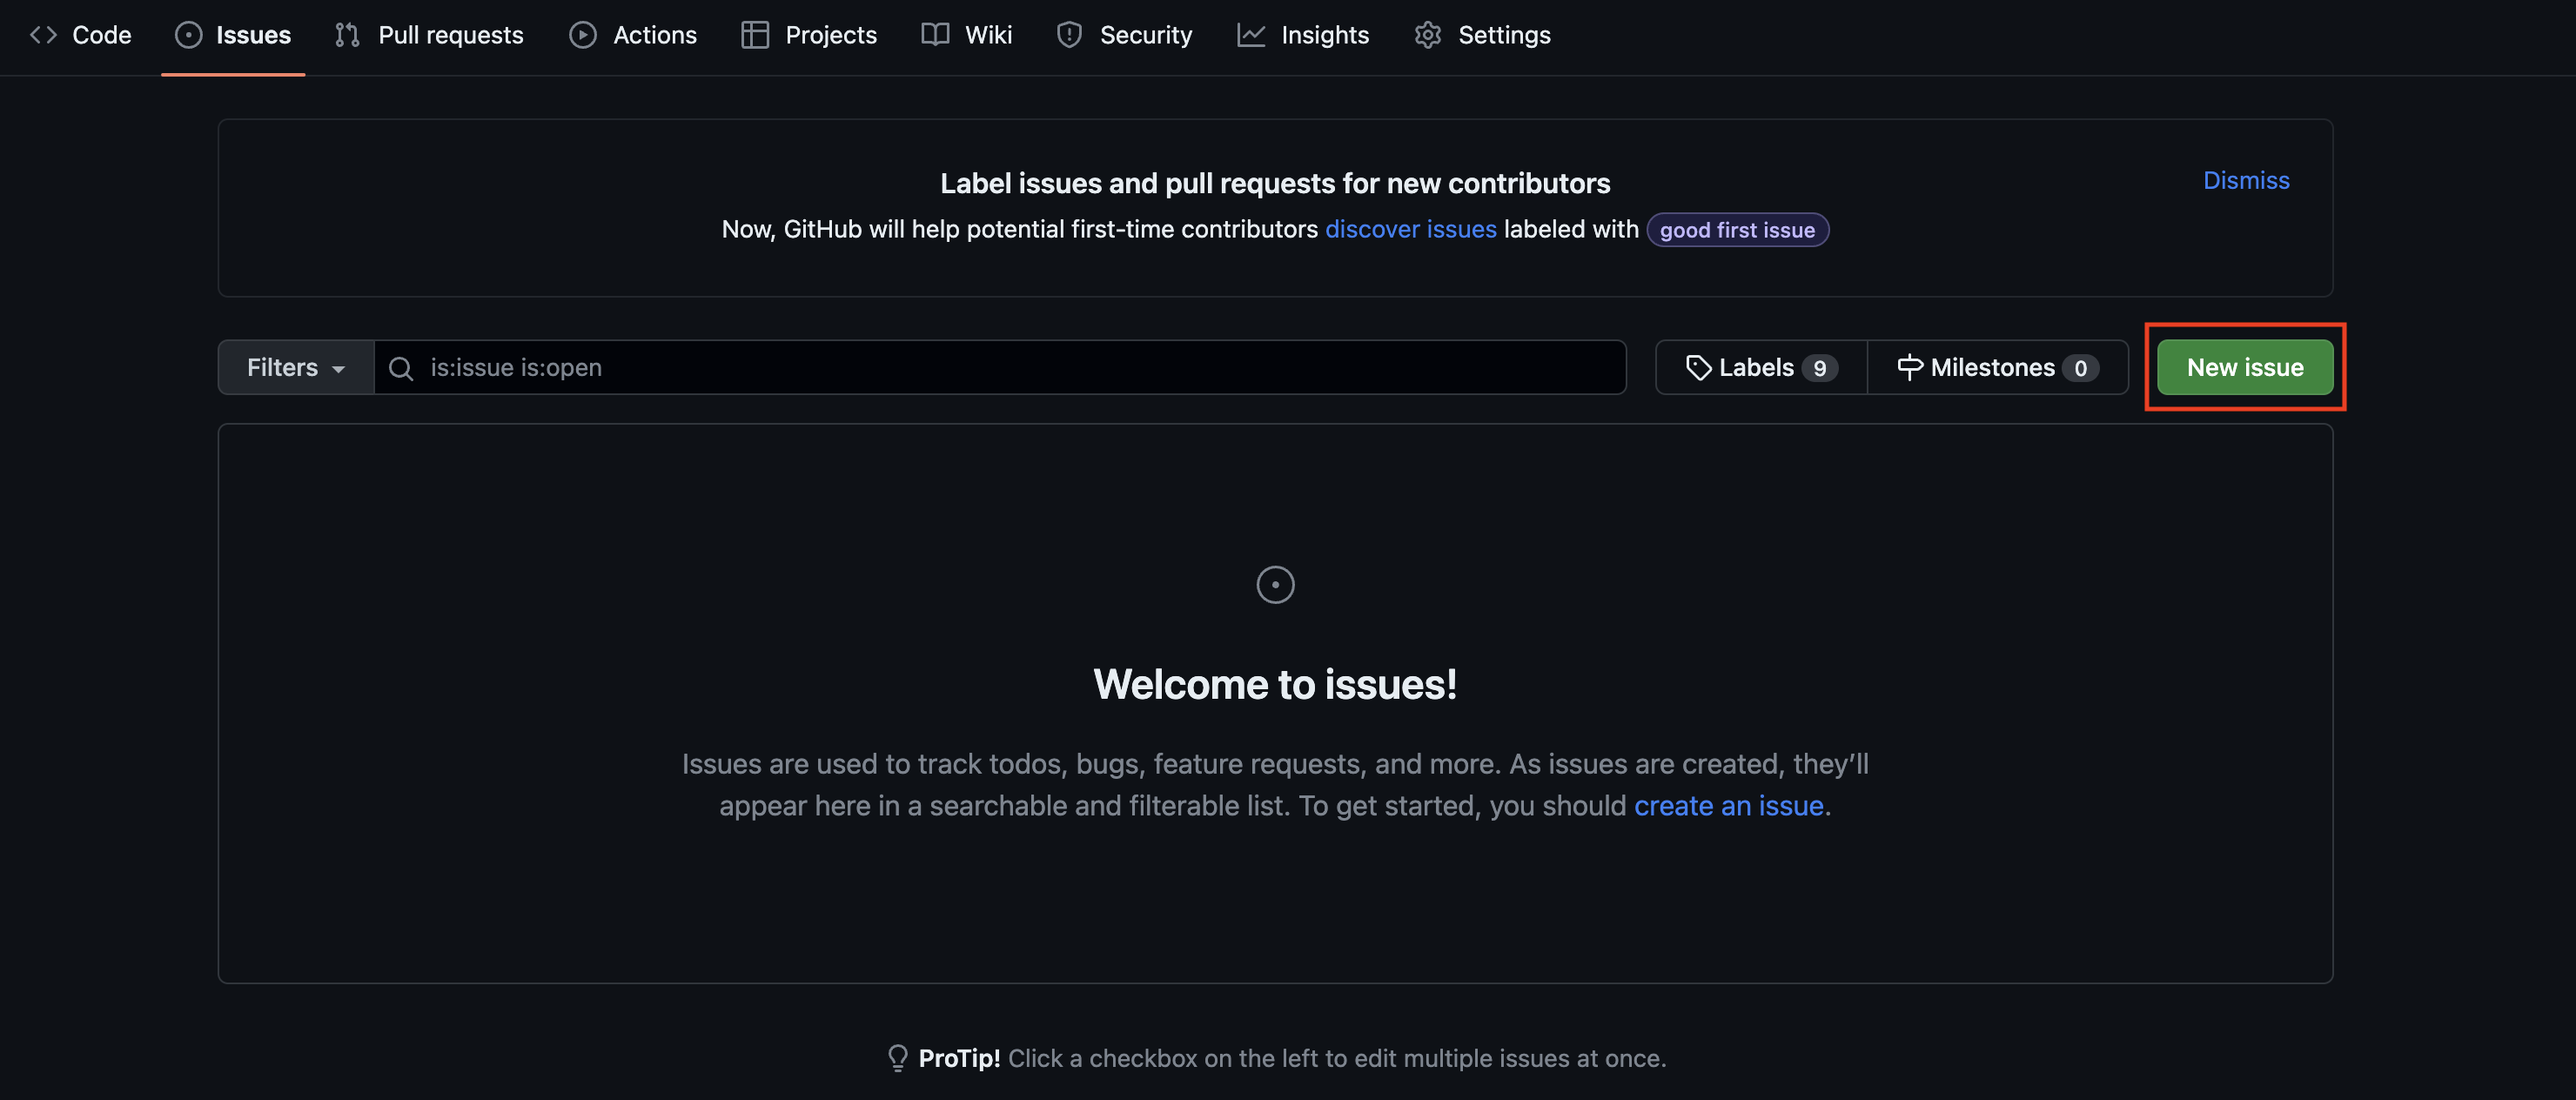2576x1100 pixels.
Task: Dismiss the new contributors banner
Action: (2246, 180)
